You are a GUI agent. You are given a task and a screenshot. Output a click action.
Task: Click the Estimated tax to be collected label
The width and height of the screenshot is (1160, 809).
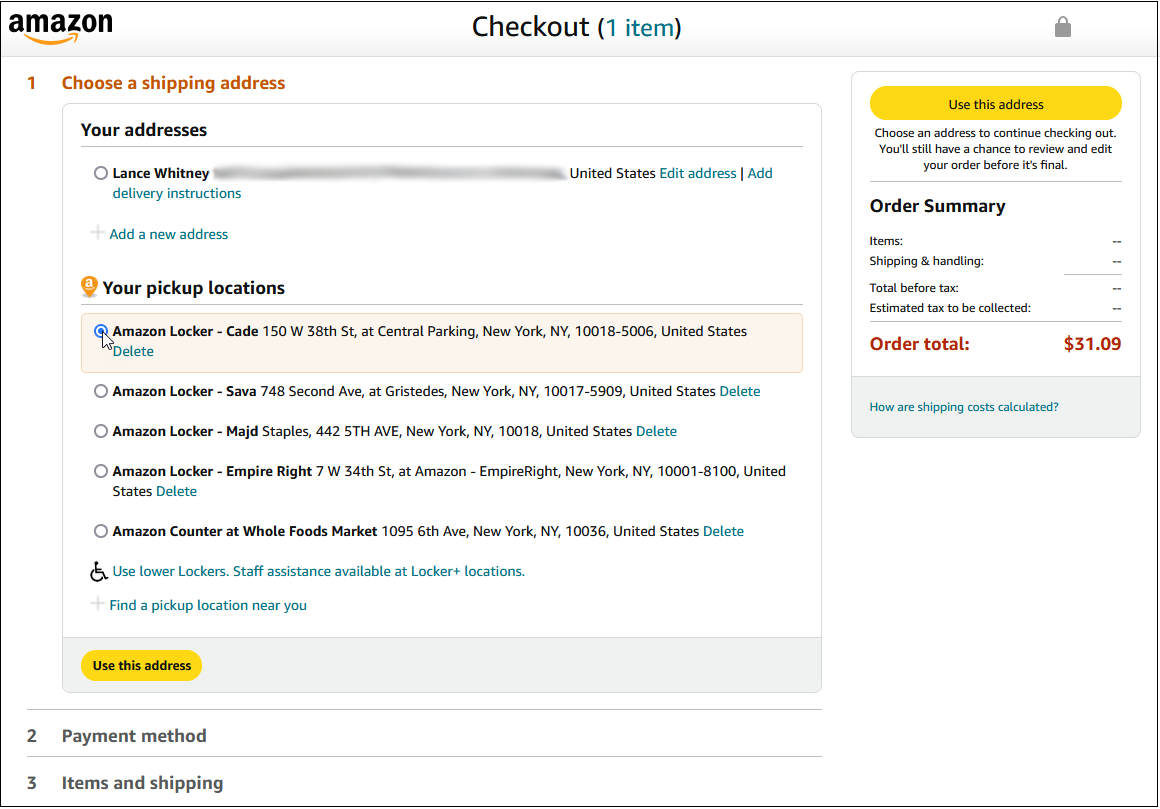pos(950,308)
